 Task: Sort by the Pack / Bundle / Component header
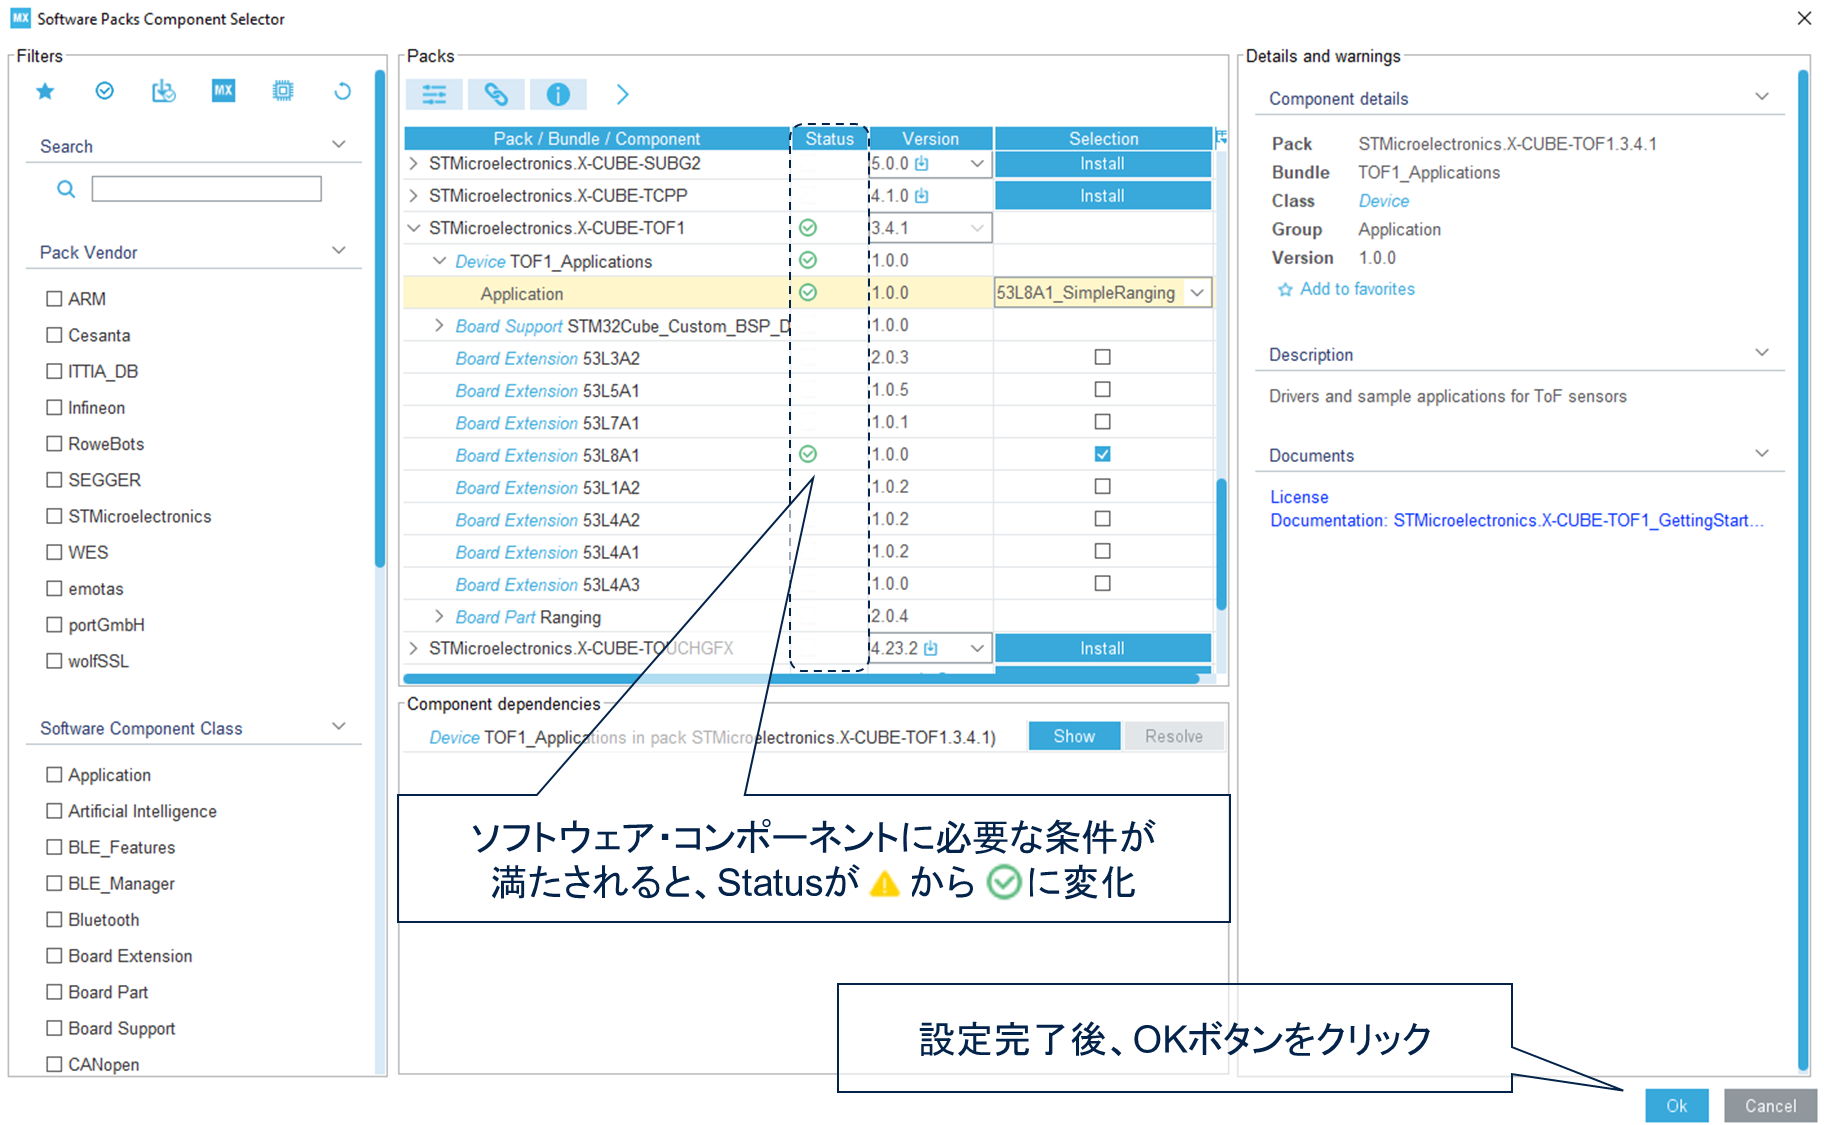[x=597, y=138]
